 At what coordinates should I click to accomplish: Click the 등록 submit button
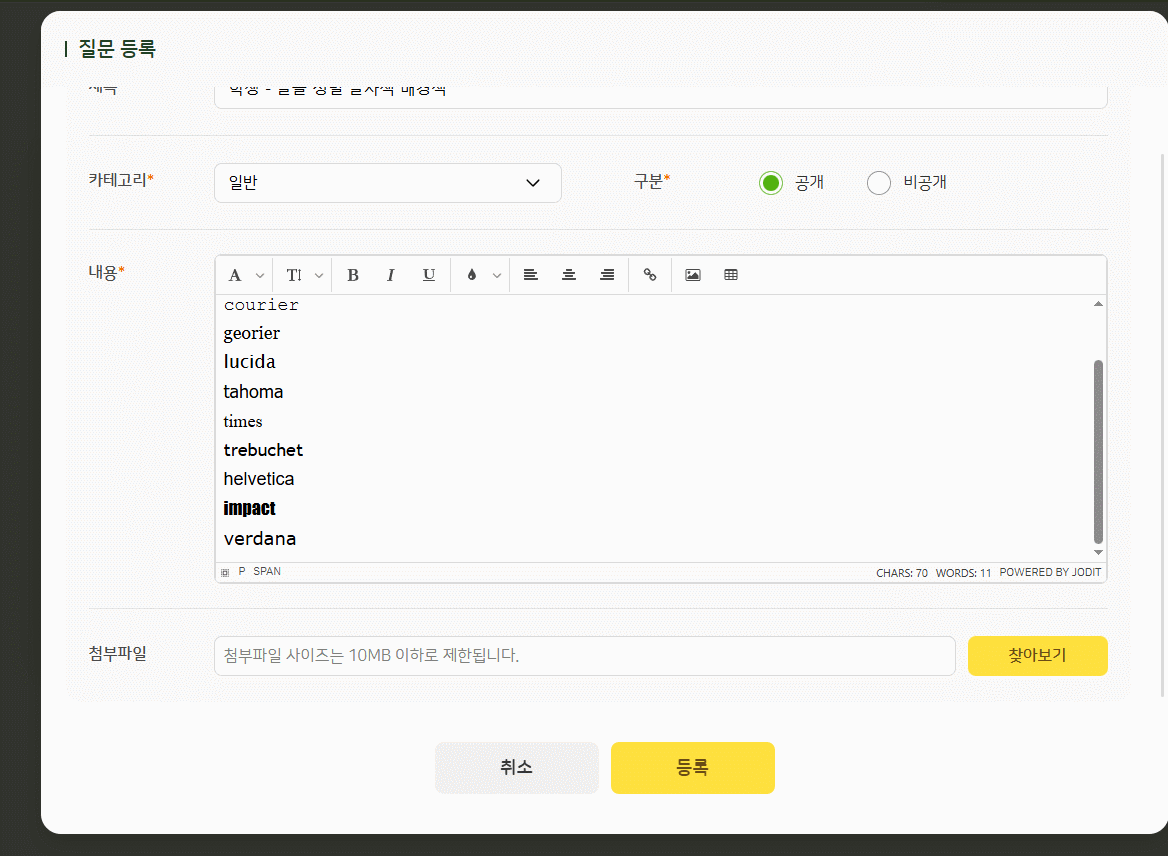(x=692, y=768)
